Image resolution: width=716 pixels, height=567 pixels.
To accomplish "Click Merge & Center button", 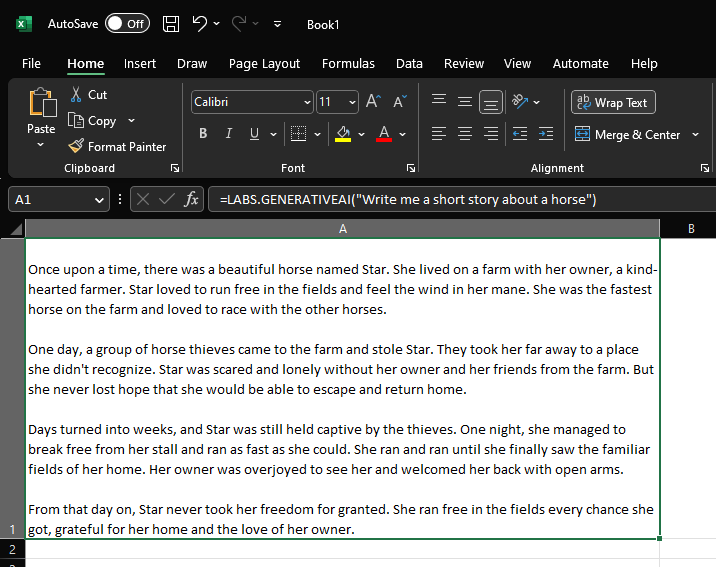I will click(x=628, y=135).
